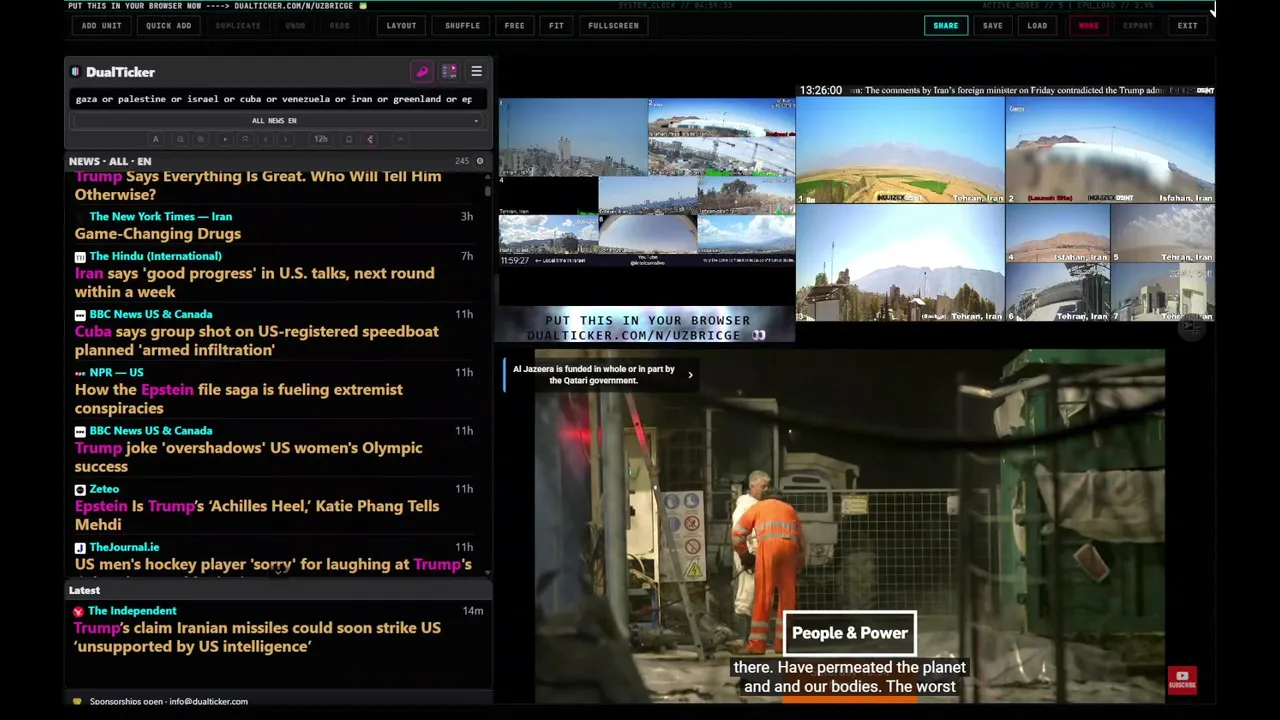Viewport: 1280px width, 720px height.
Task: Click the sponsorships info@dualticker.com link
Action: [x=169, y=701]
